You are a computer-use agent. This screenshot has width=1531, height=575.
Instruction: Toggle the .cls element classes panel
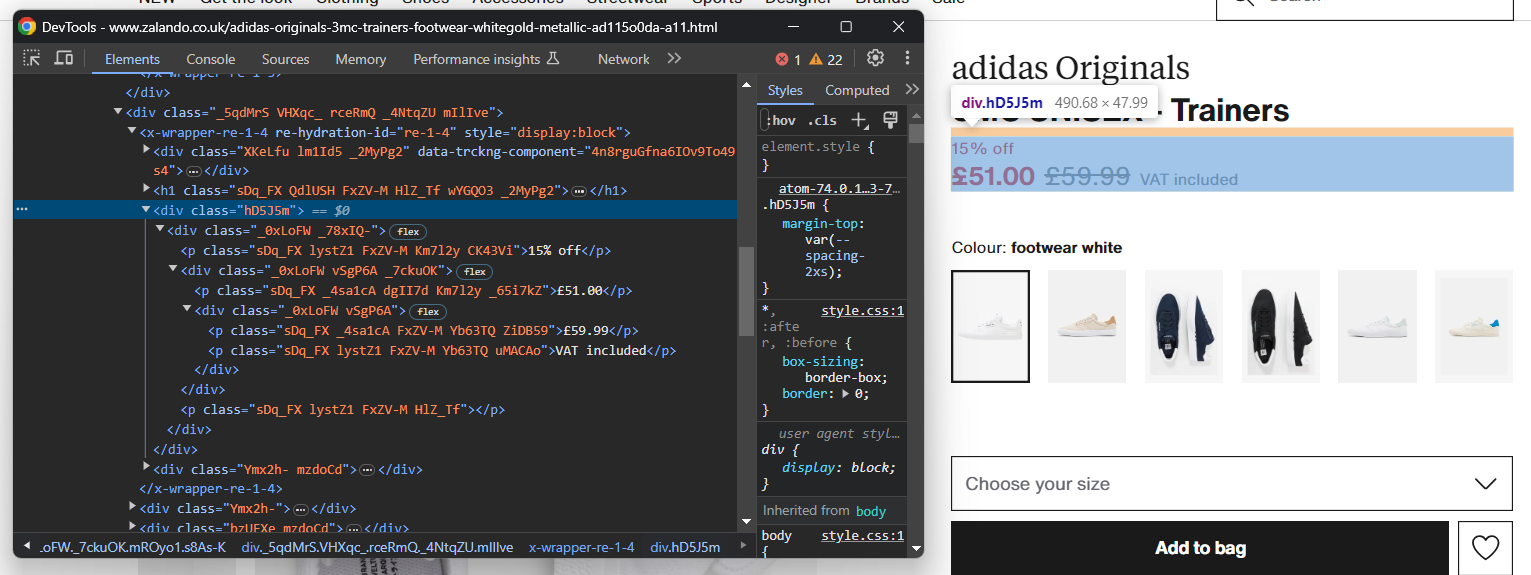[x=822, y=121]
